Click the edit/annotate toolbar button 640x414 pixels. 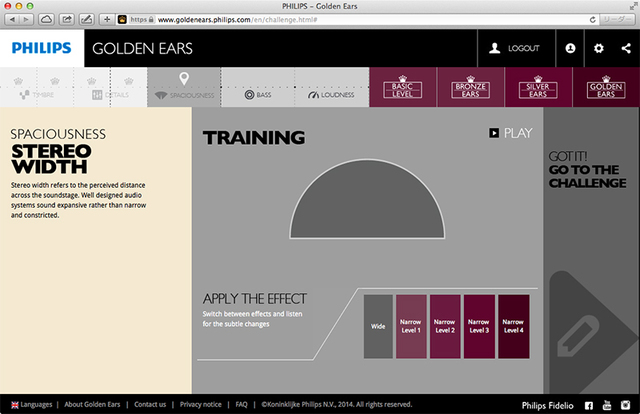coord(87,20)
